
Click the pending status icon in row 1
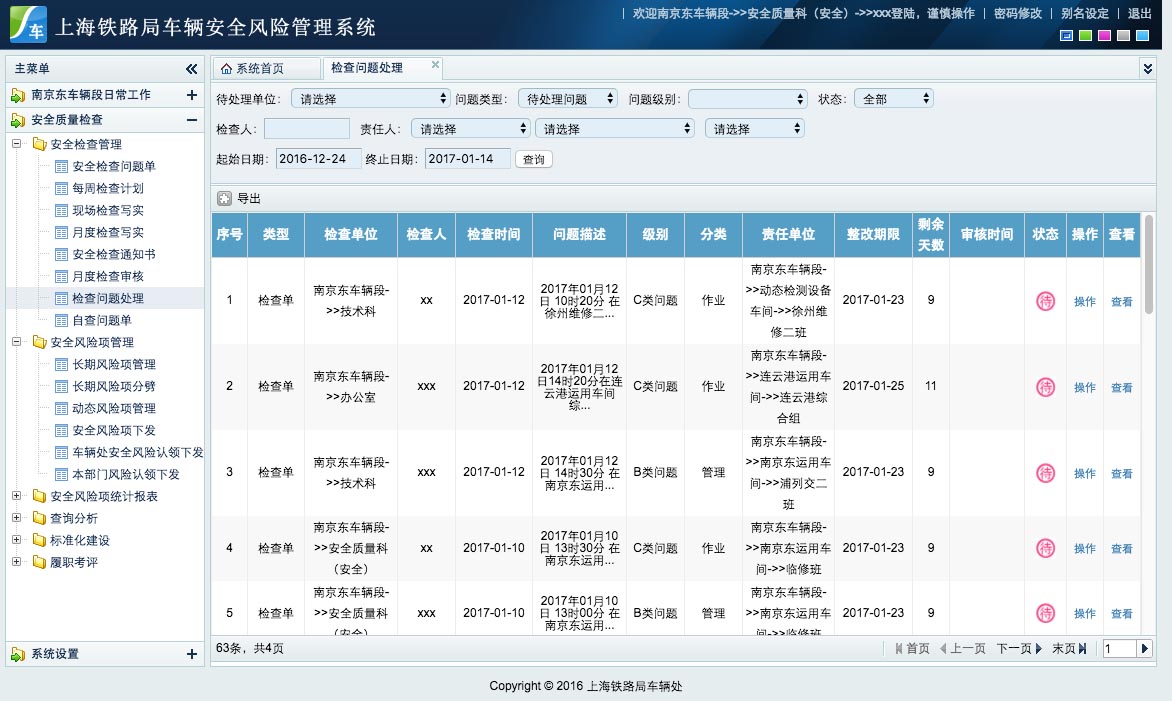coord(1045,301)
